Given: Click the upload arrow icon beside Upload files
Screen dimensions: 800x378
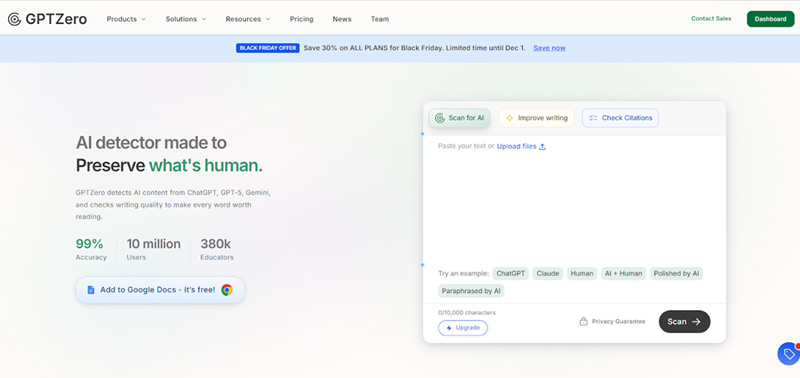Looking at the screenshot, I should (x=542, y=147).
